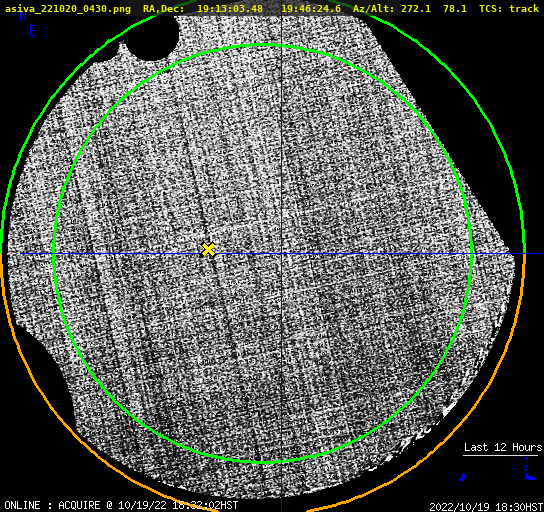Click the Last 12 Hours label
Image resolution: width=544 pixels, height=512 pixels.
pos(503,447)
